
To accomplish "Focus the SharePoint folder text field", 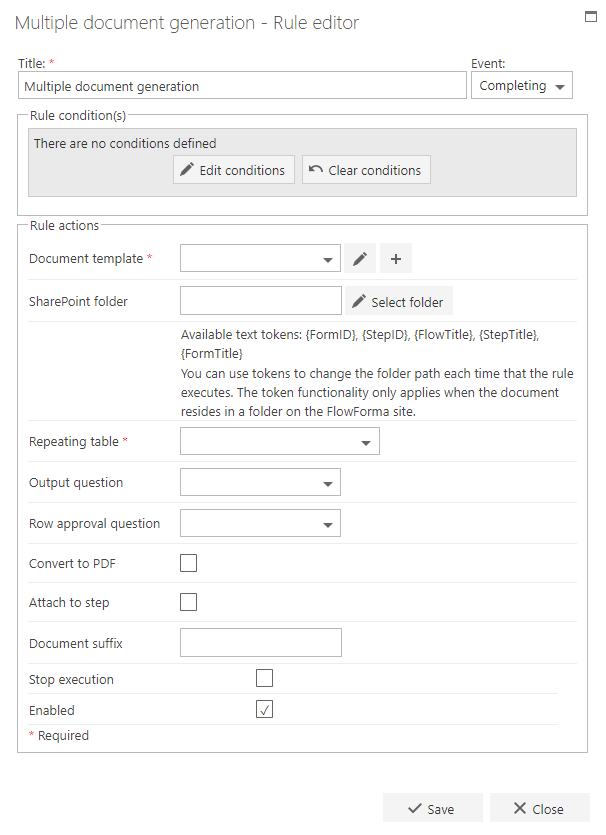I will pyautogui.click(x=261, y=301).
